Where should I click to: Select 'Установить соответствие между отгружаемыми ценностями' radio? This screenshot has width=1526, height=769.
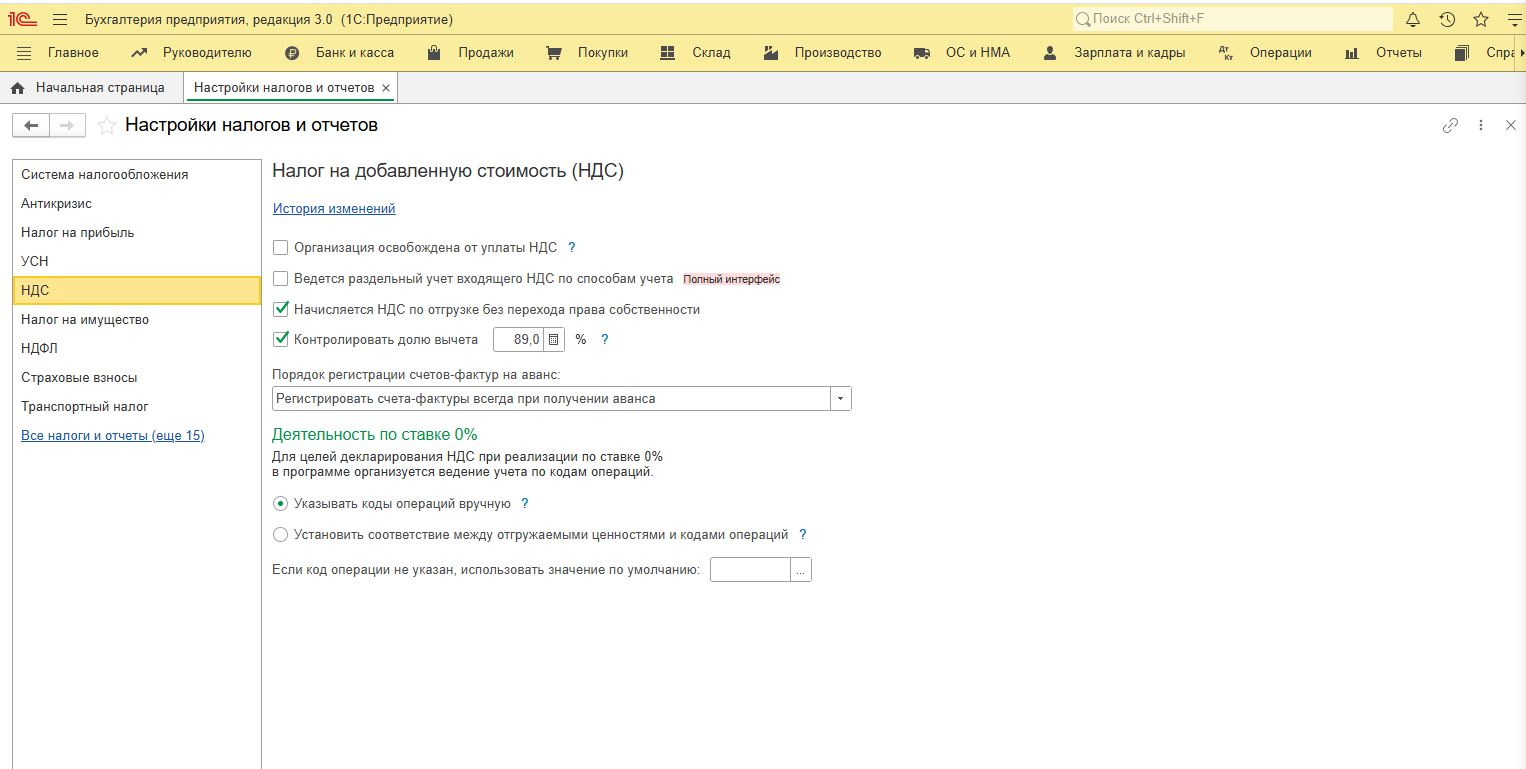pyautogui.click(x=281, y=535)
